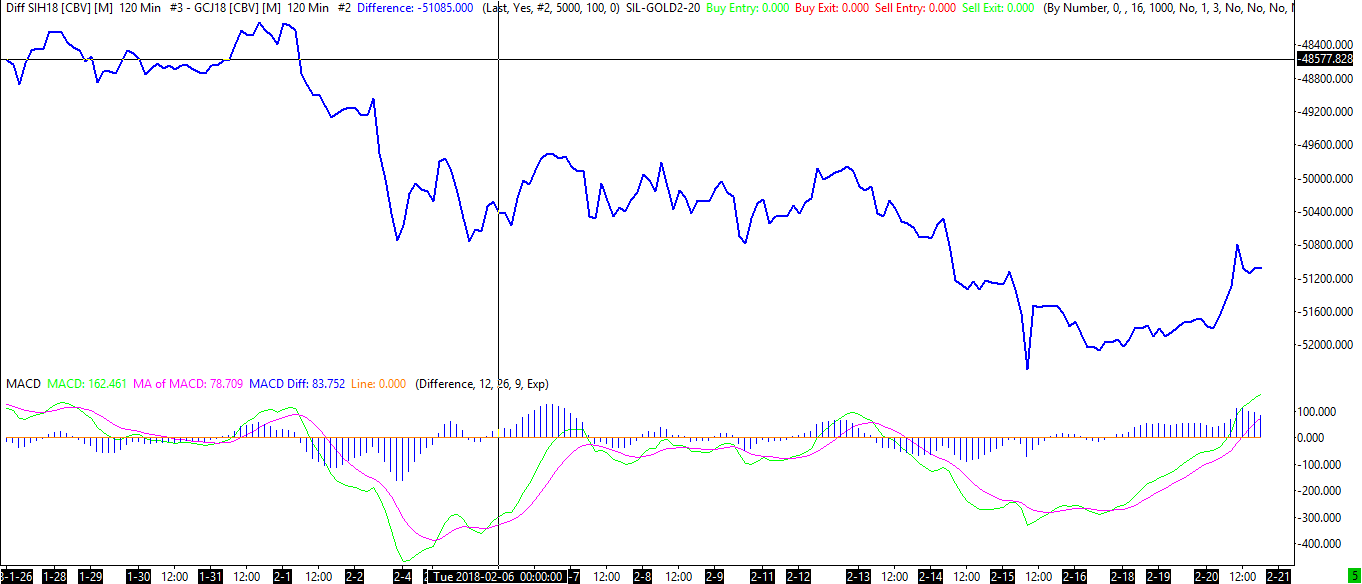The height and width of the screenshot is (584, 1362).
Task: Click the 2-1 date marker on time axis
Action: pos(283,577)
